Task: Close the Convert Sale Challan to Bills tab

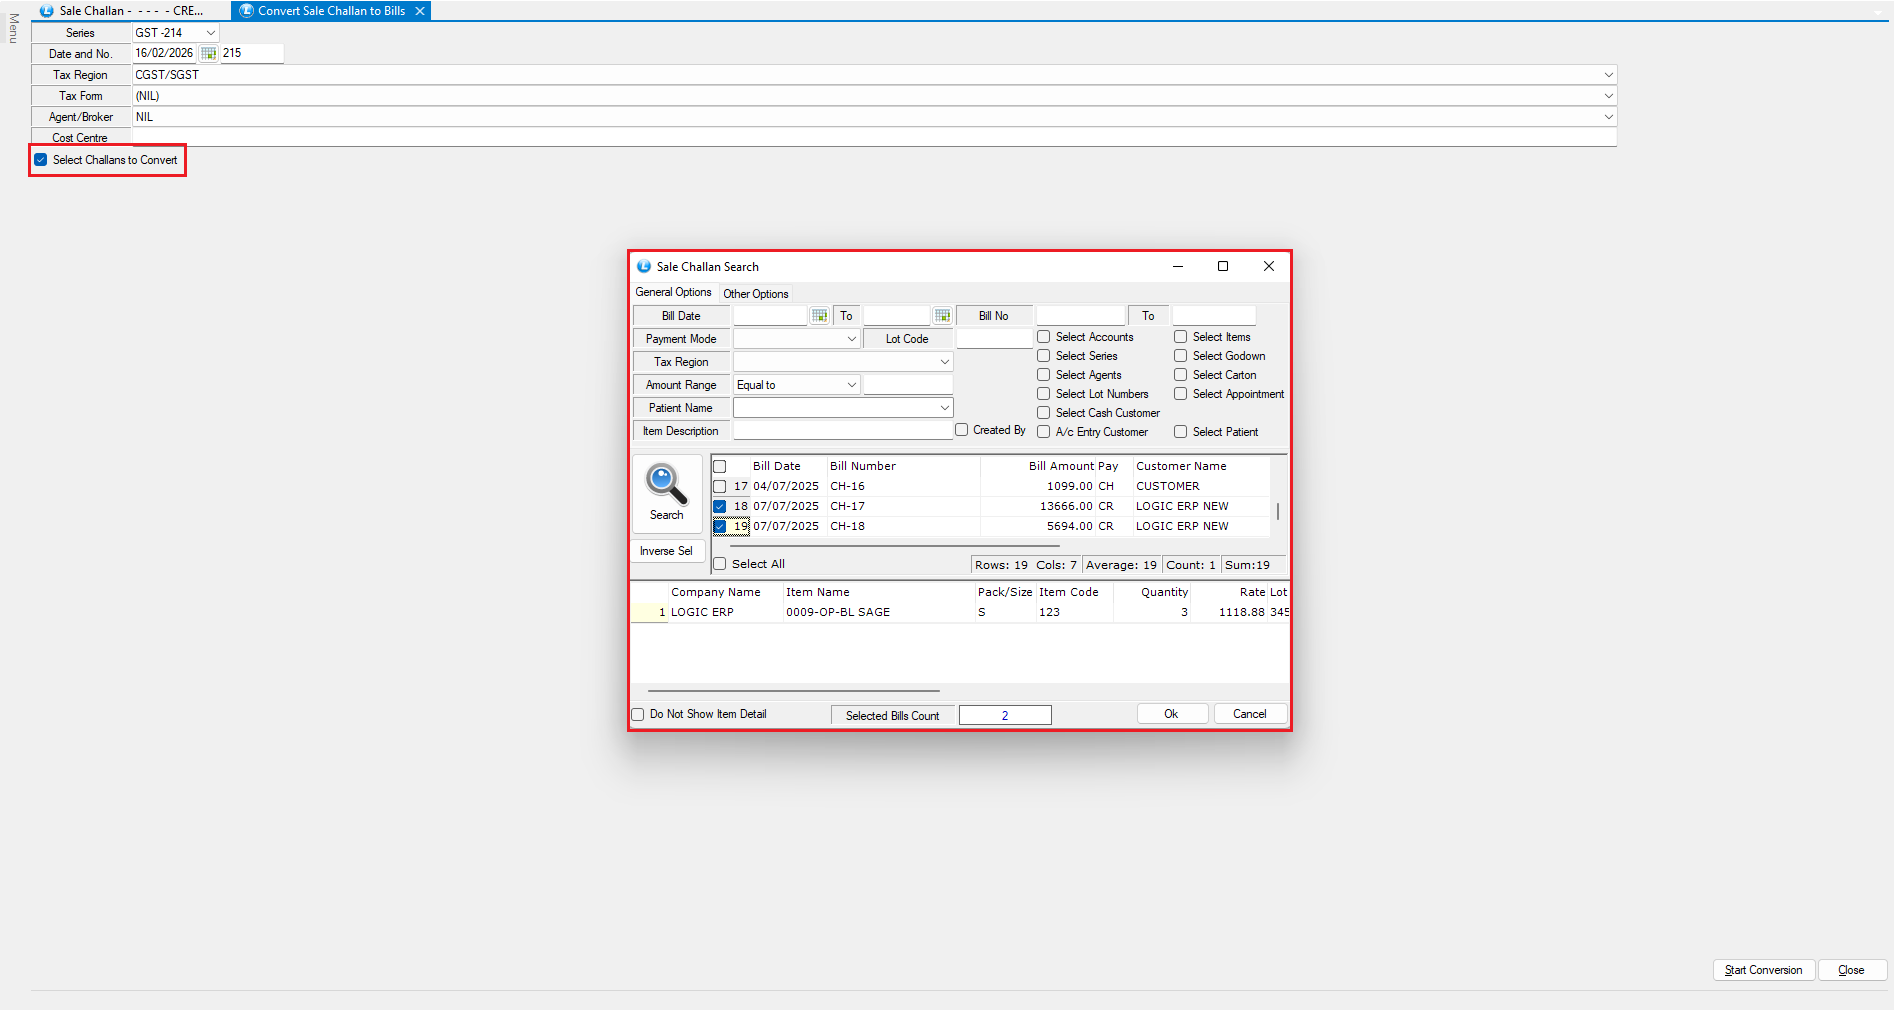Action: point(420,11)
